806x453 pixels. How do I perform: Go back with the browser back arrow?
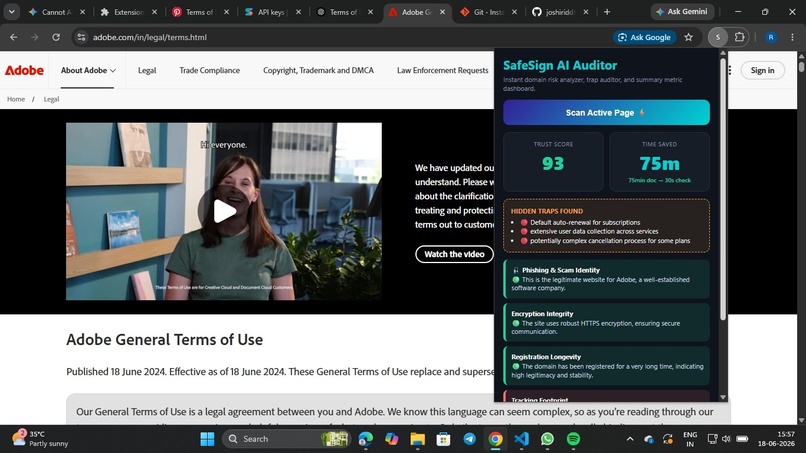[x=13, y=37]
